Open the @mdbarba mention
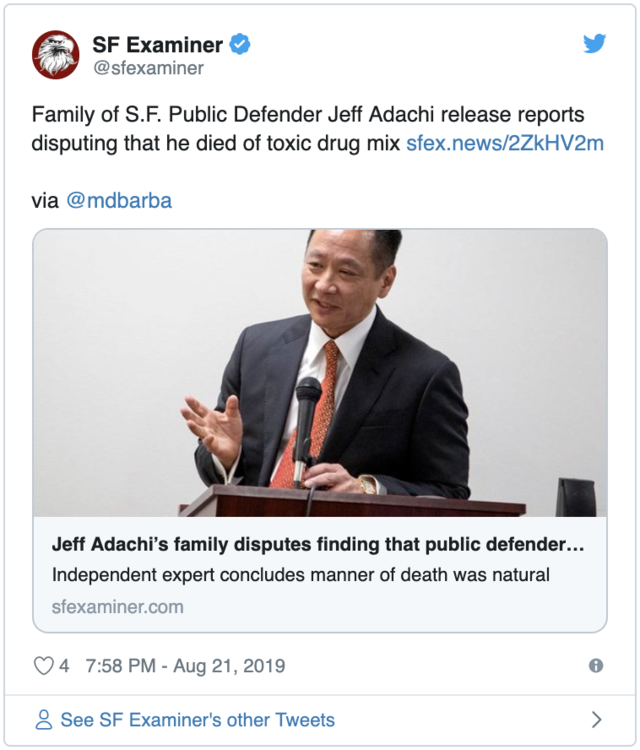Viewport: 640px width, 750px height. tap(119, 200)
